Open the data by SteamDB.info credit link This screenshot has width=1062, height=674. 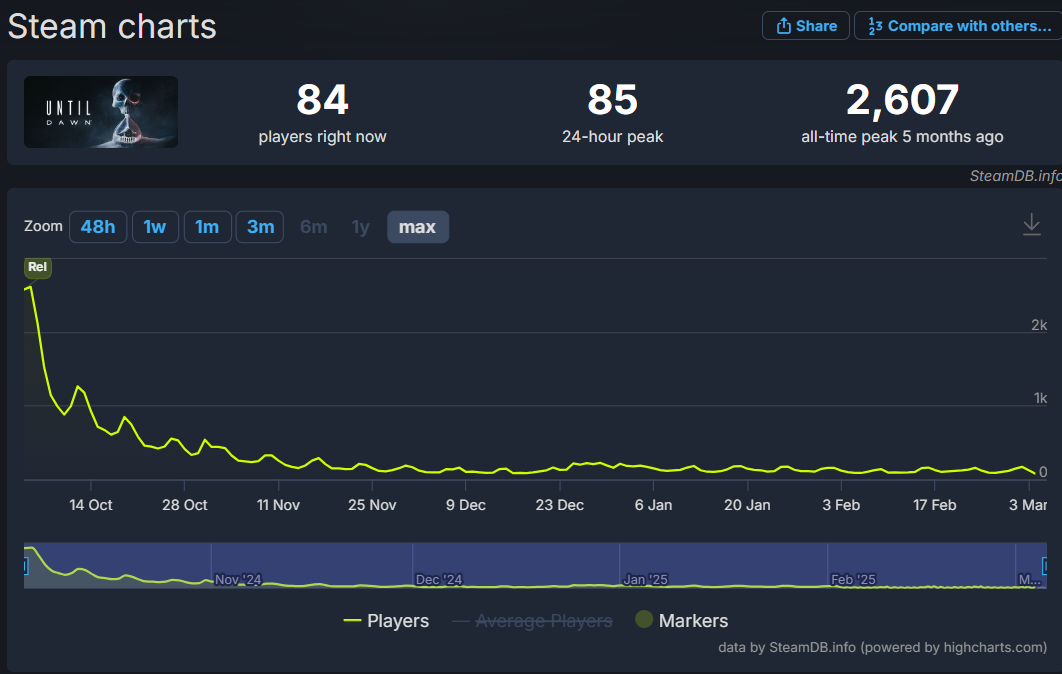883,648
